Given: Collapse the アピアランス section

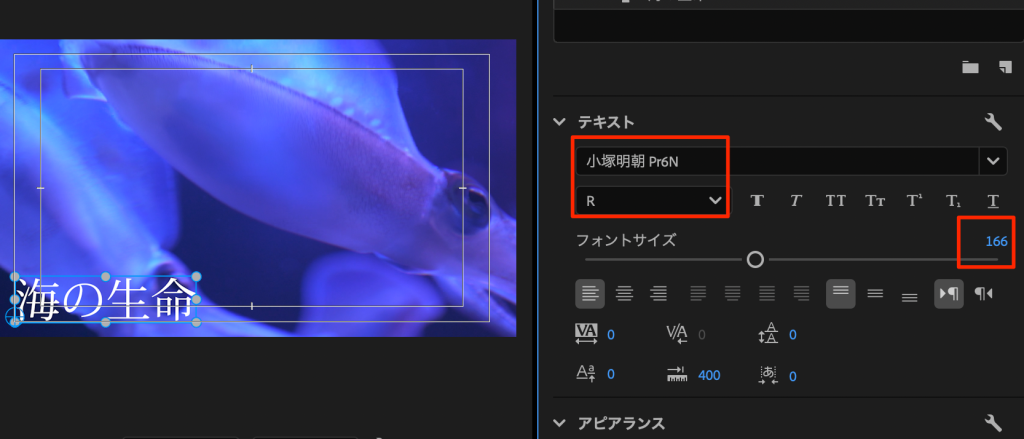Looking at the screenshot, I should tap(560, 423).
